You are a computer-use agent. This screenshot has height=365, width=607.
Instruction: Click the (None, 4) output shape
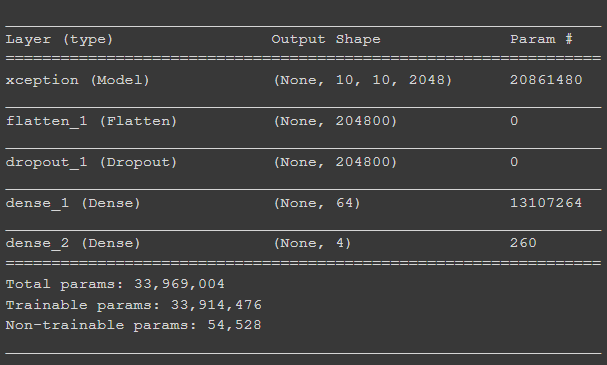pos(312,243)
